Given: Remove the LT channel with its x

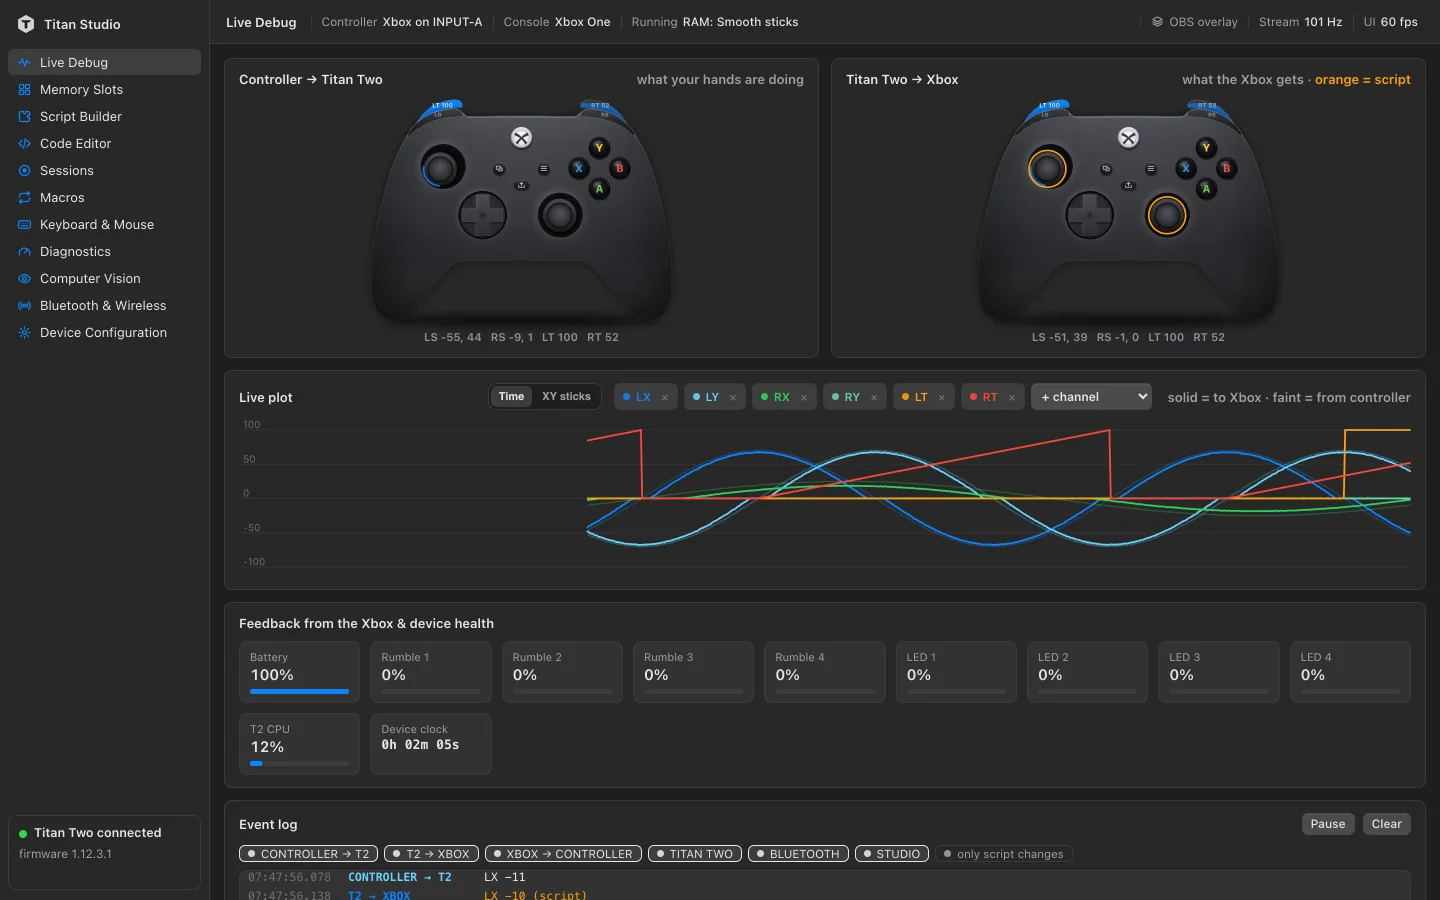Looking at the screenshot, I should (x=942, y=397).
